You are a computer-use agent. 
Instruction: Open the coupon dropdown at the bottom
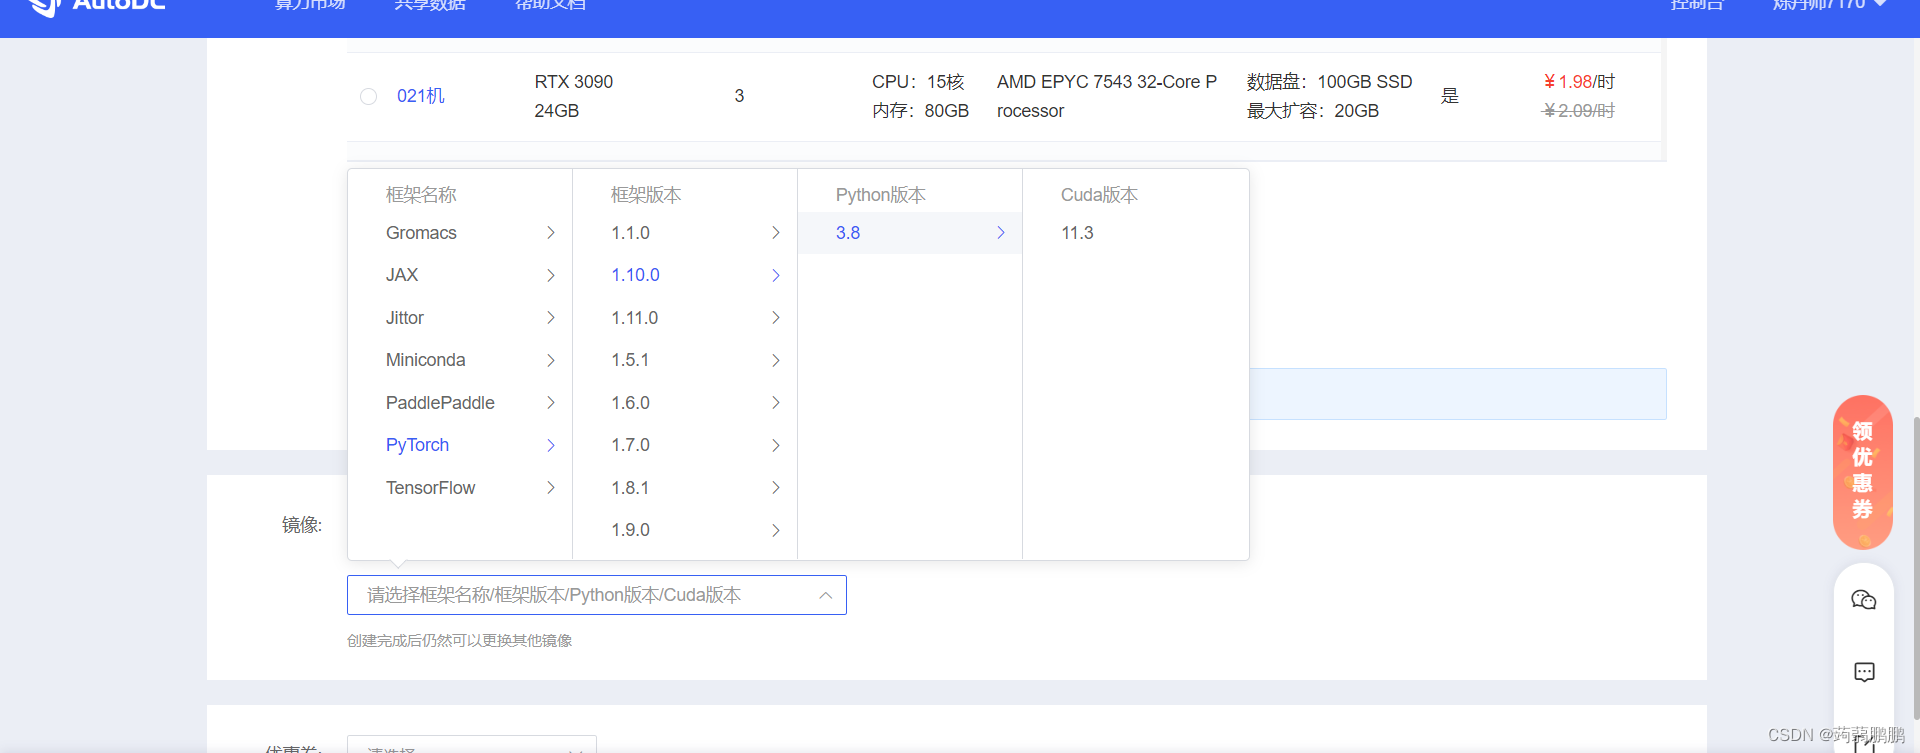(x=472, y=746)
